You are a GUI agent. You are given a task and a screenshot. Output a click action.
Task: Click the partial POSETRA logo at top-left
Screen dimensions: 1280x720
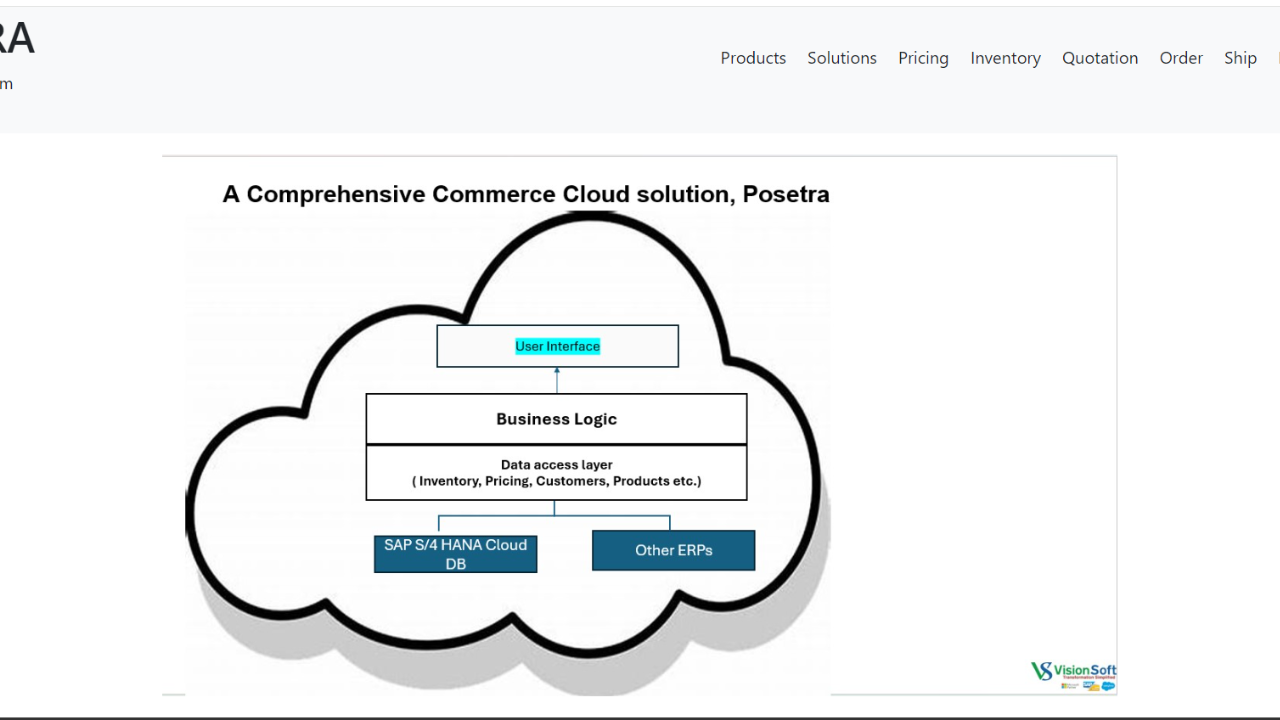(x=17, y=40)
